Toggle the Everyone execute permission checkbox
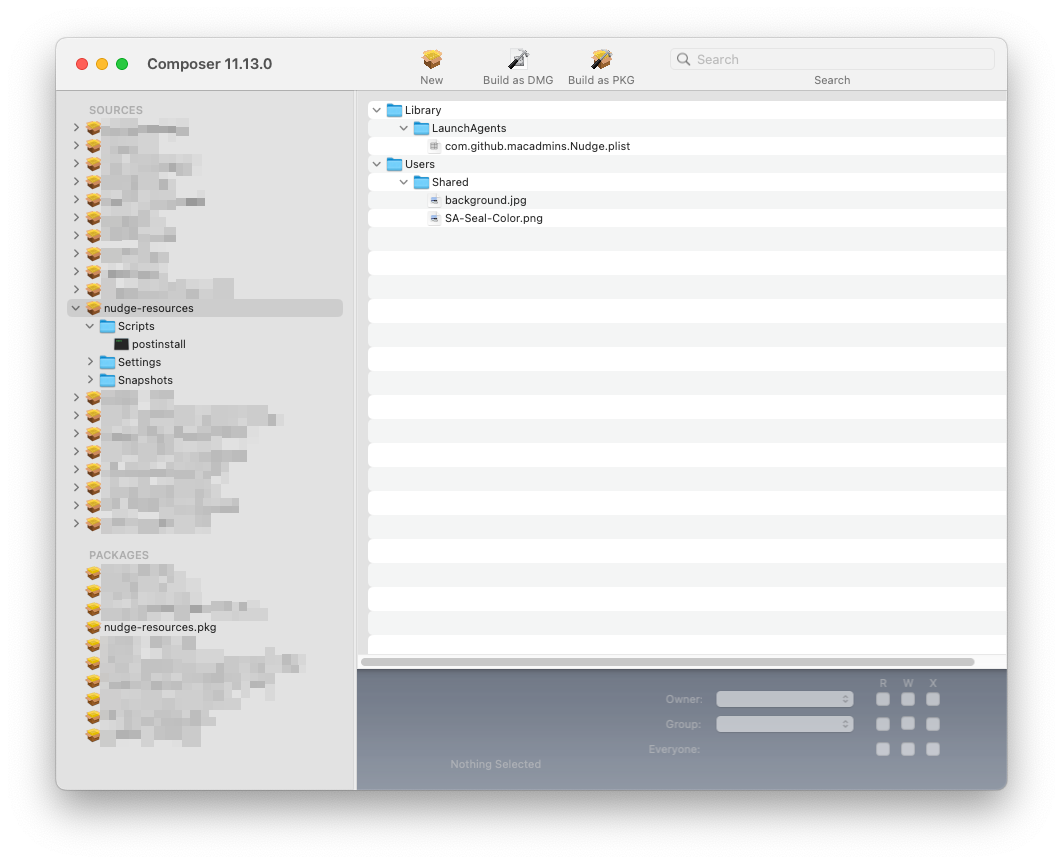 (933, 749)
